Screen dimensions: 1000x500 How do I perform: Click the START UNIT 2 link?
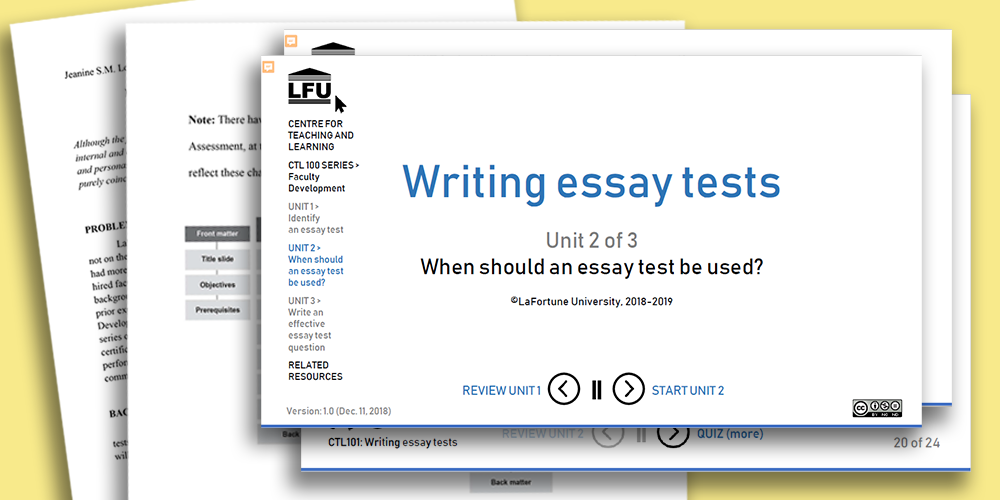(688, 390)
